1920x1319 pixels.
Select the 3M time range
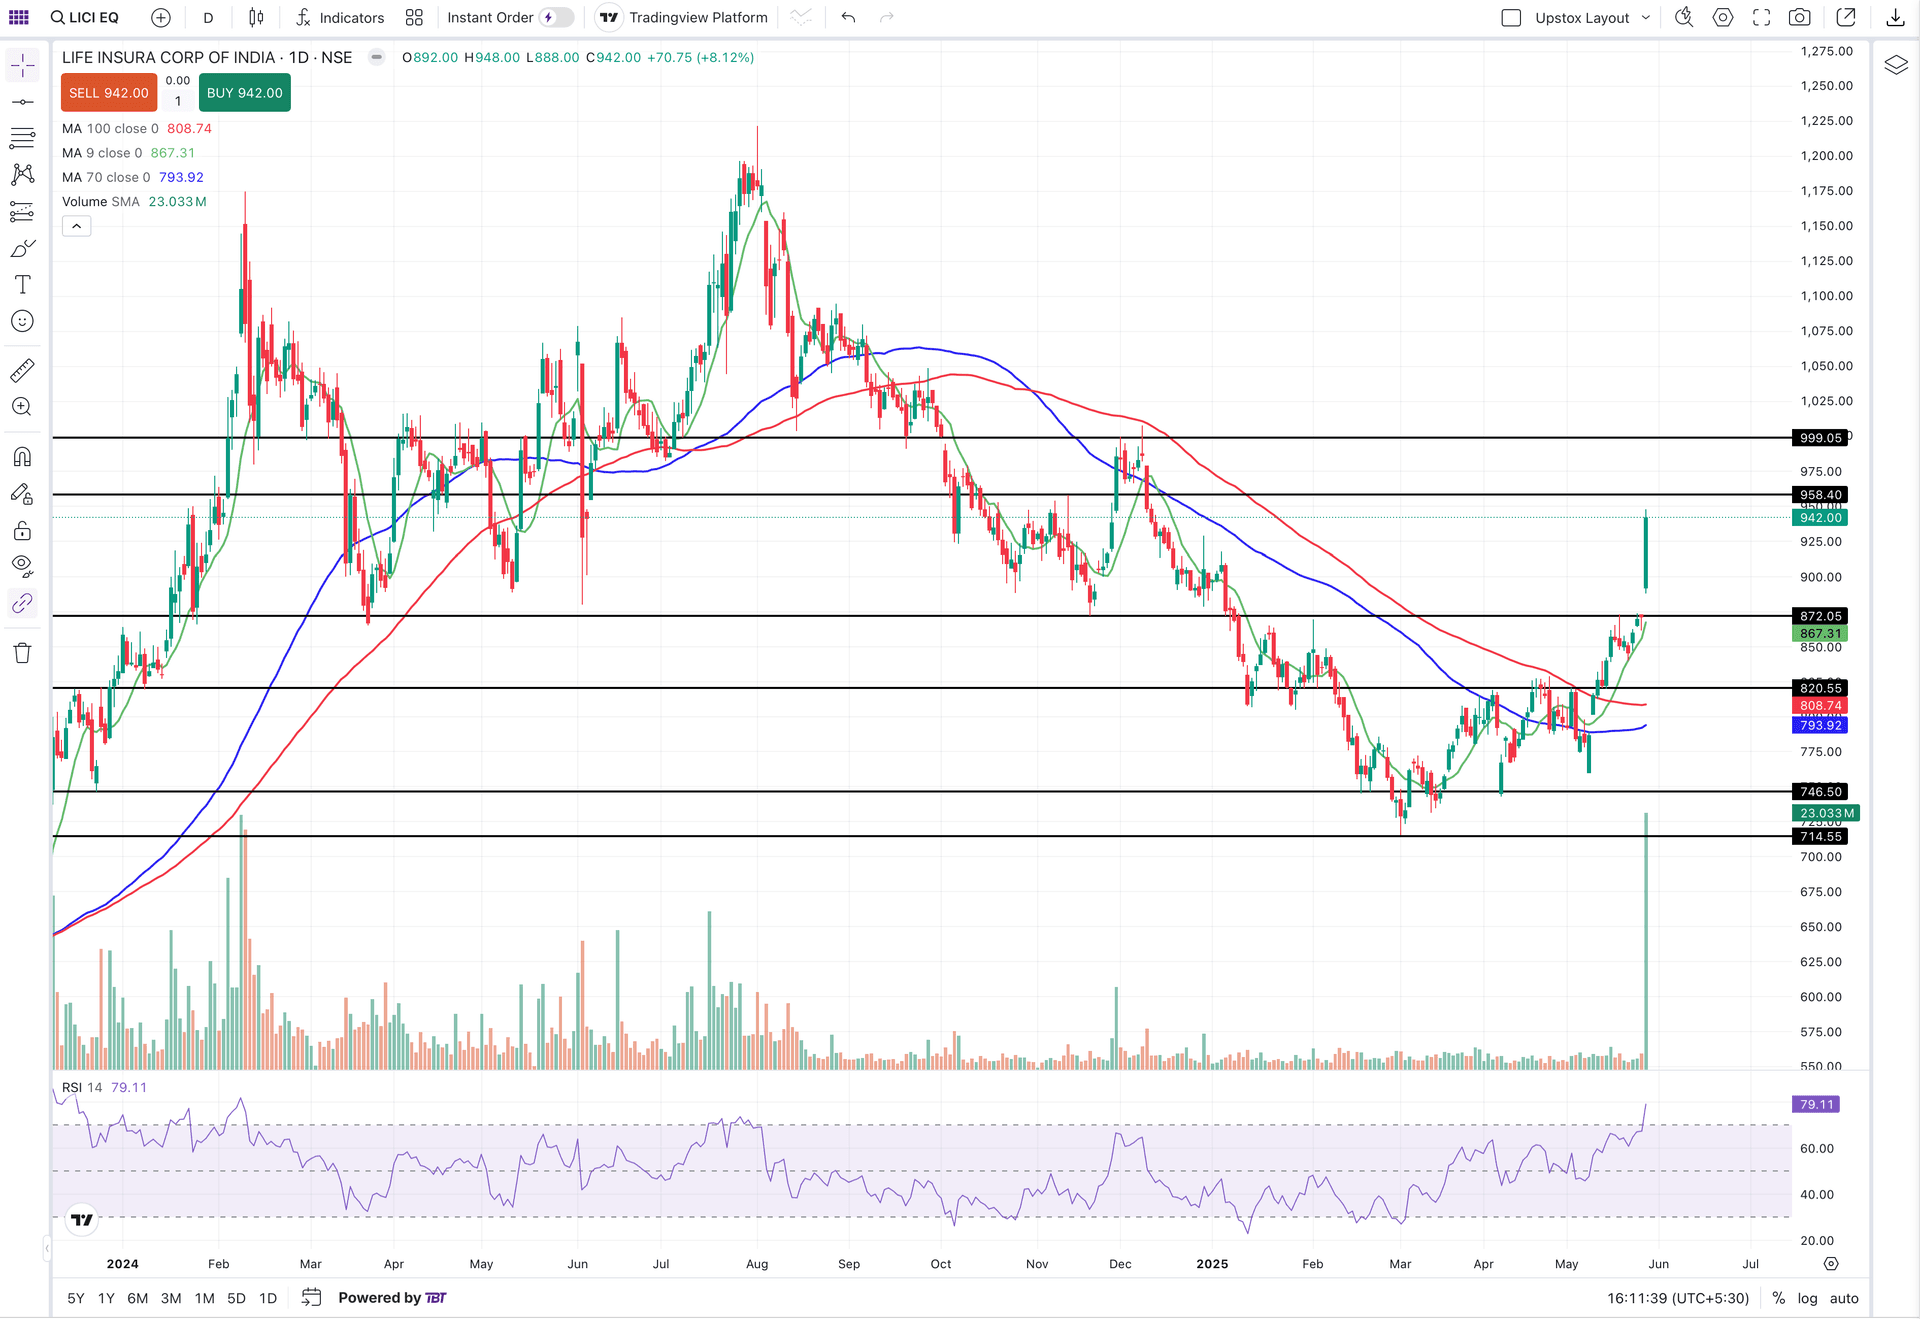click(171, 1298)
